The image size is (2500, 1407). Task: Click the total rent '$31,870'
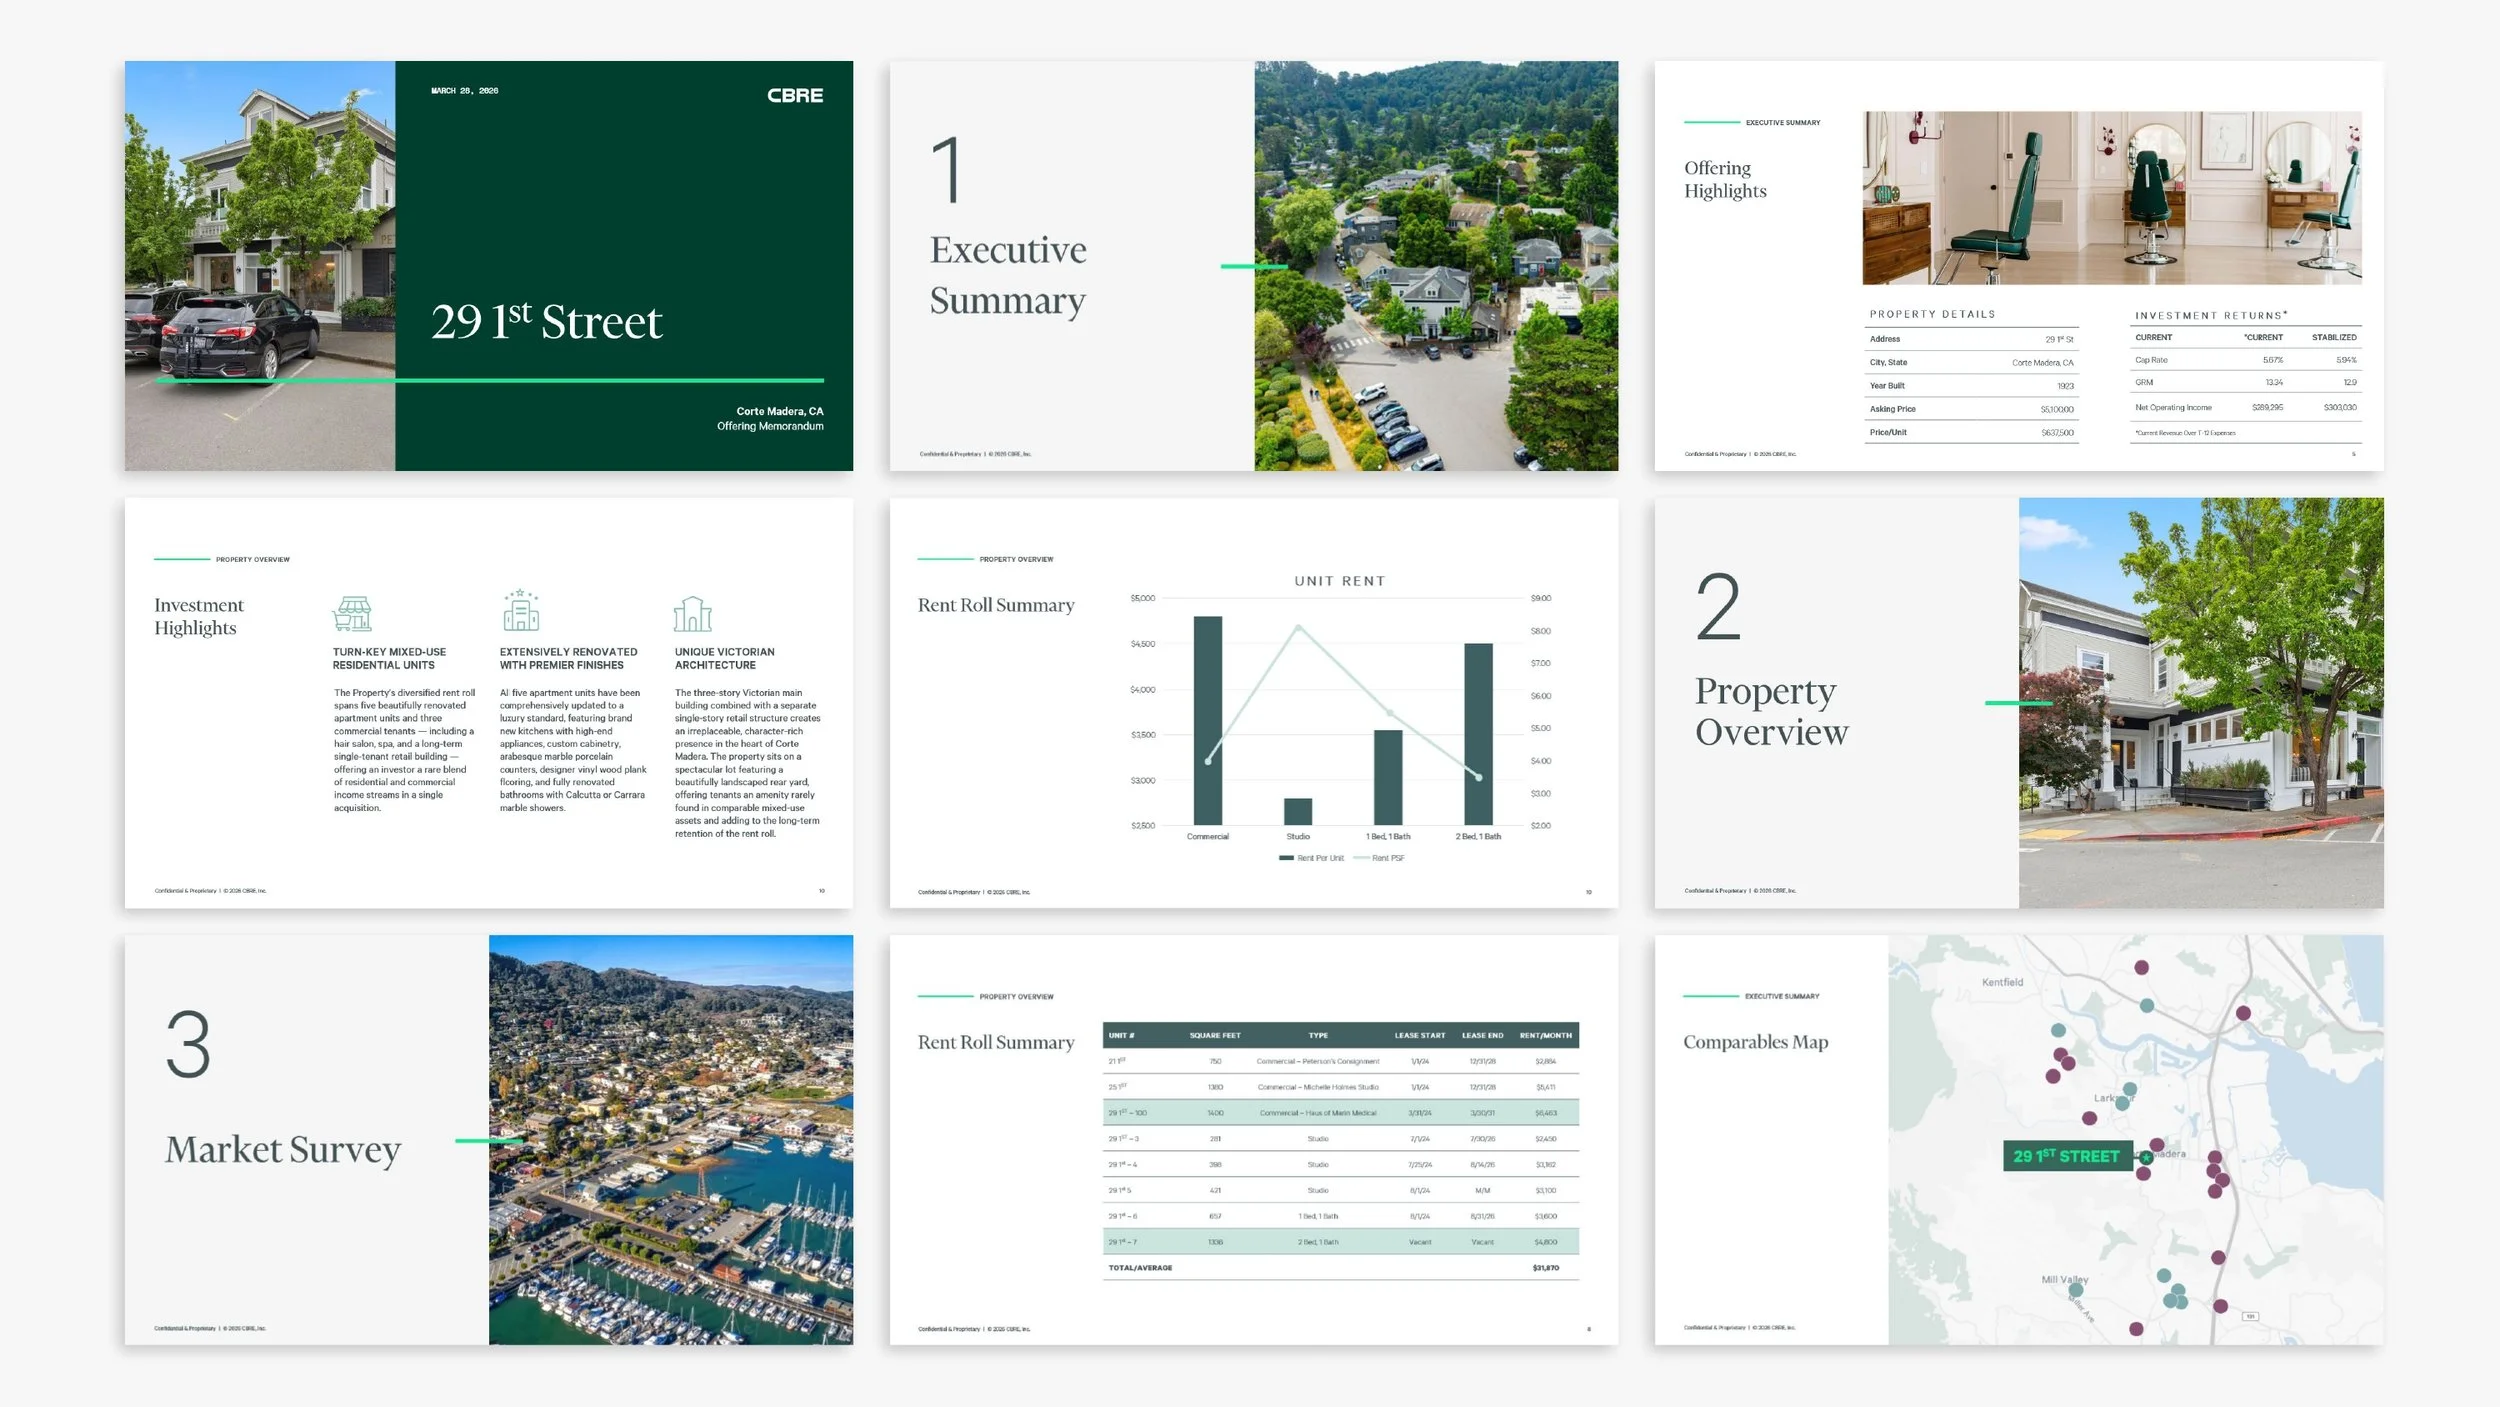(1545, 1268)
